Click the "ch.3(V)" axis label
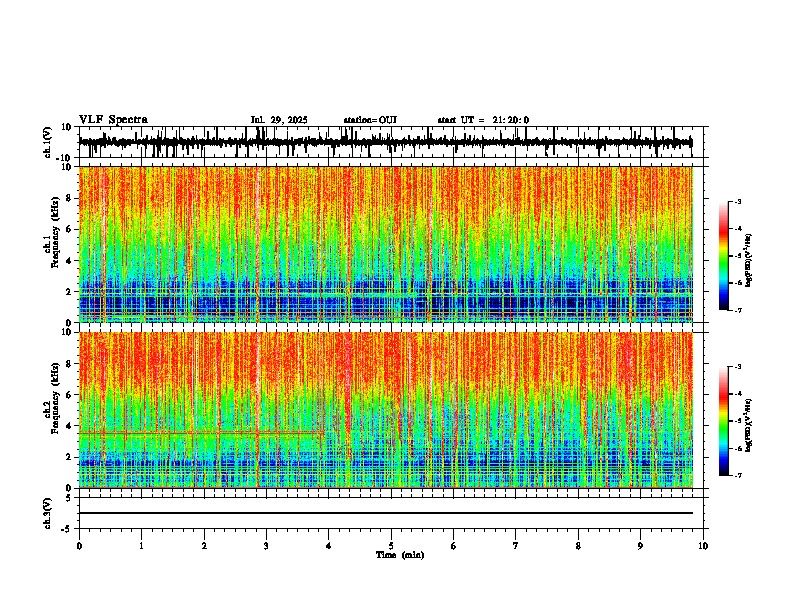The width and height of the screenshot is (792, 612). tap(48, 513)
